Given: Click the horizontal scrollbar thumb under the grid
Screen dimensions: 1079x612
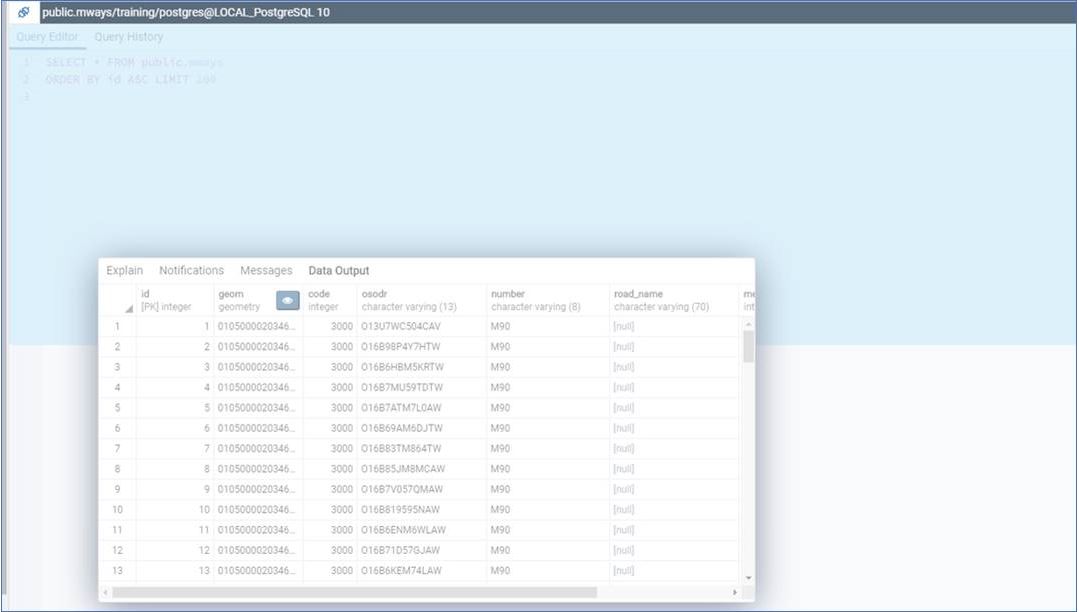Looking at the screenshot, I should [354, 592].
